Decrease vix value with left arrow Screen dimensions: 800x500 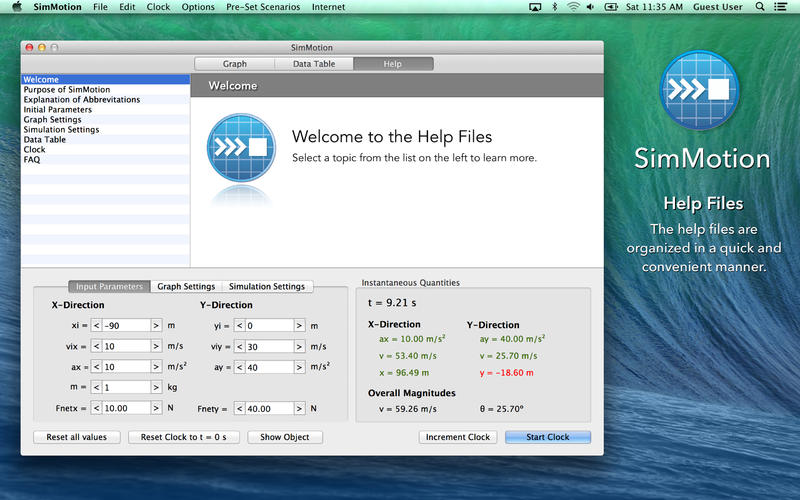[x=96, y=346]
